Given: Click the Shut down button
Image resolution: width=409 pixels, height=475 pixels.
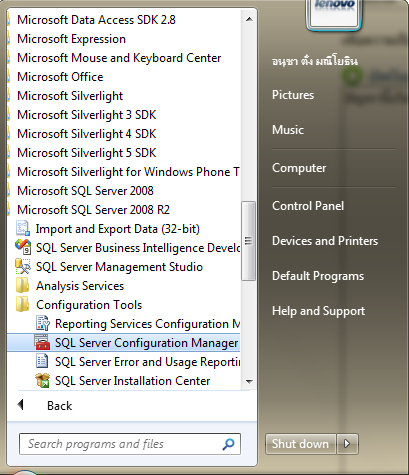Looking at the screenshot, I should click(x=300, y=444).
